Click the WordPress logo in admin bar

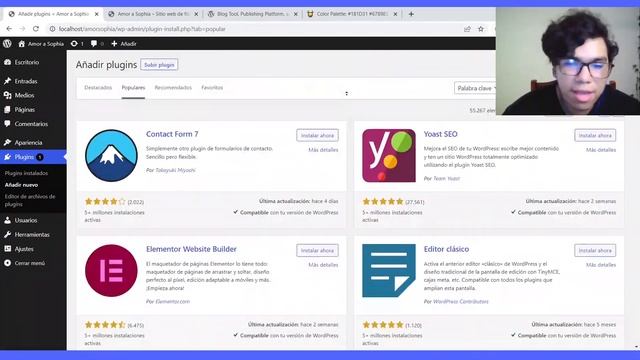(x=7, y=44)
